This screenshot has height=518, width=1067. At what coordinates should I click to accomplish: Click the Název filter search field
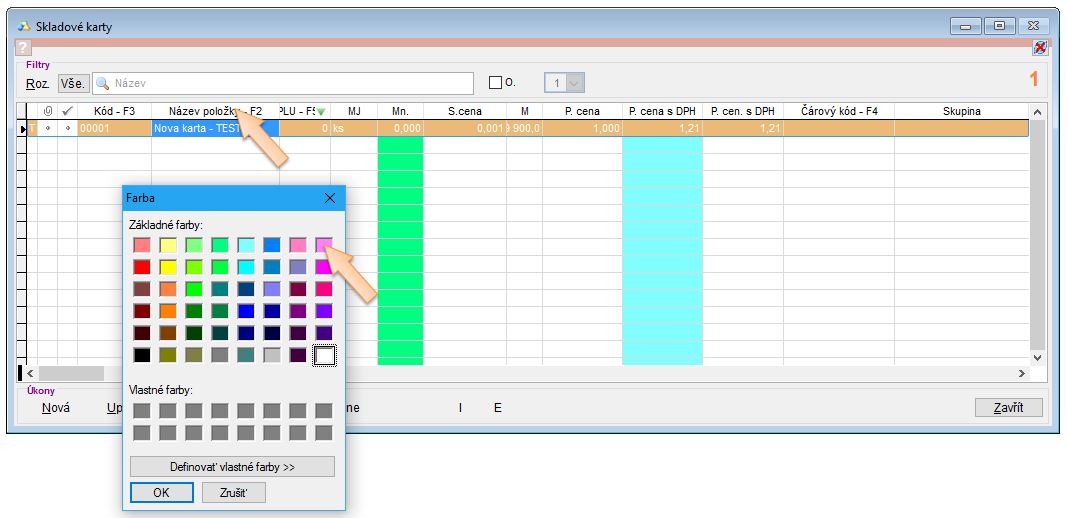(290, 83)
